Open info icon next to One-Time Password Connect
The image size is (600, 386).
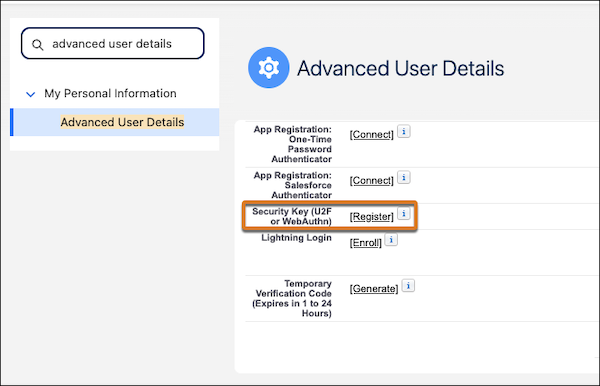pyautogui.click(x=404, y=131)
